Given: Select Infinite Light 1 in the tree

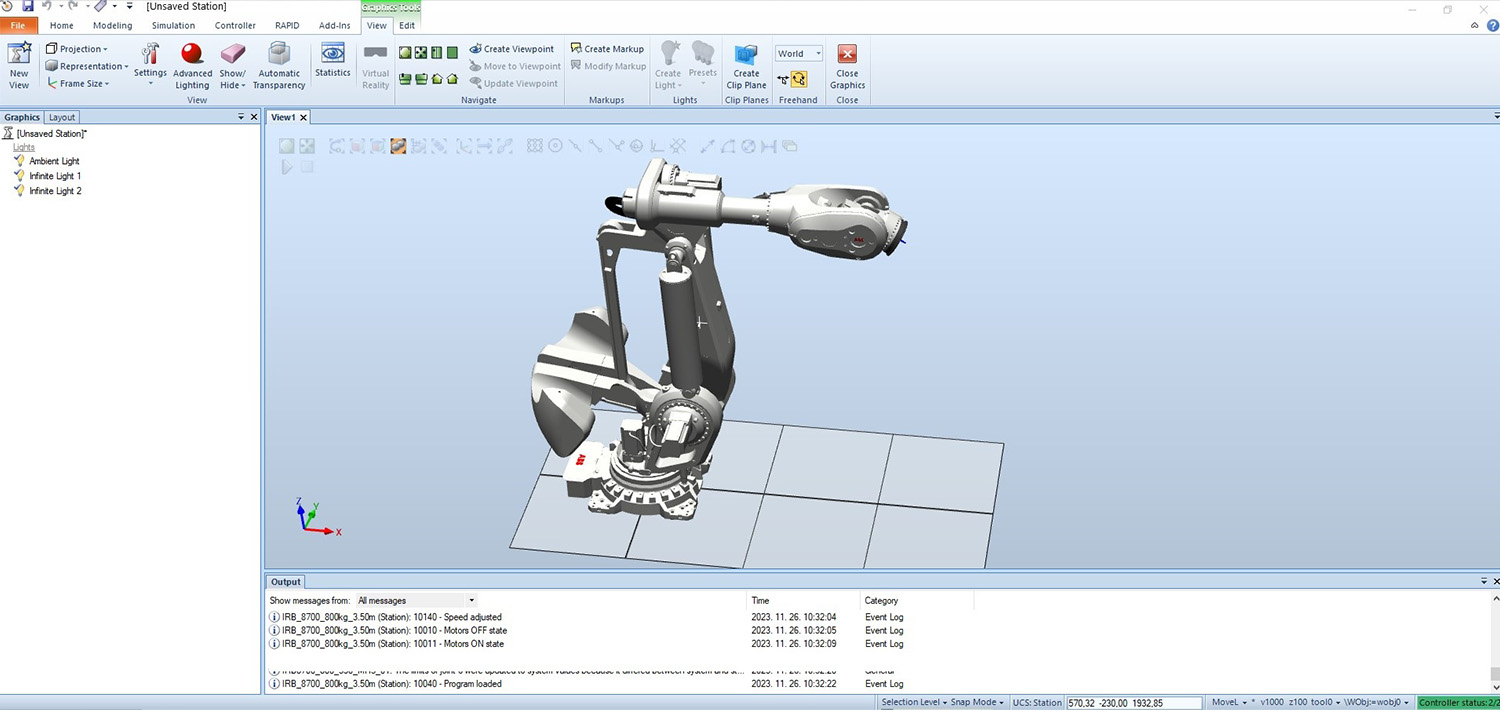Looking at the screenshot, I should [x=55, y=176].
